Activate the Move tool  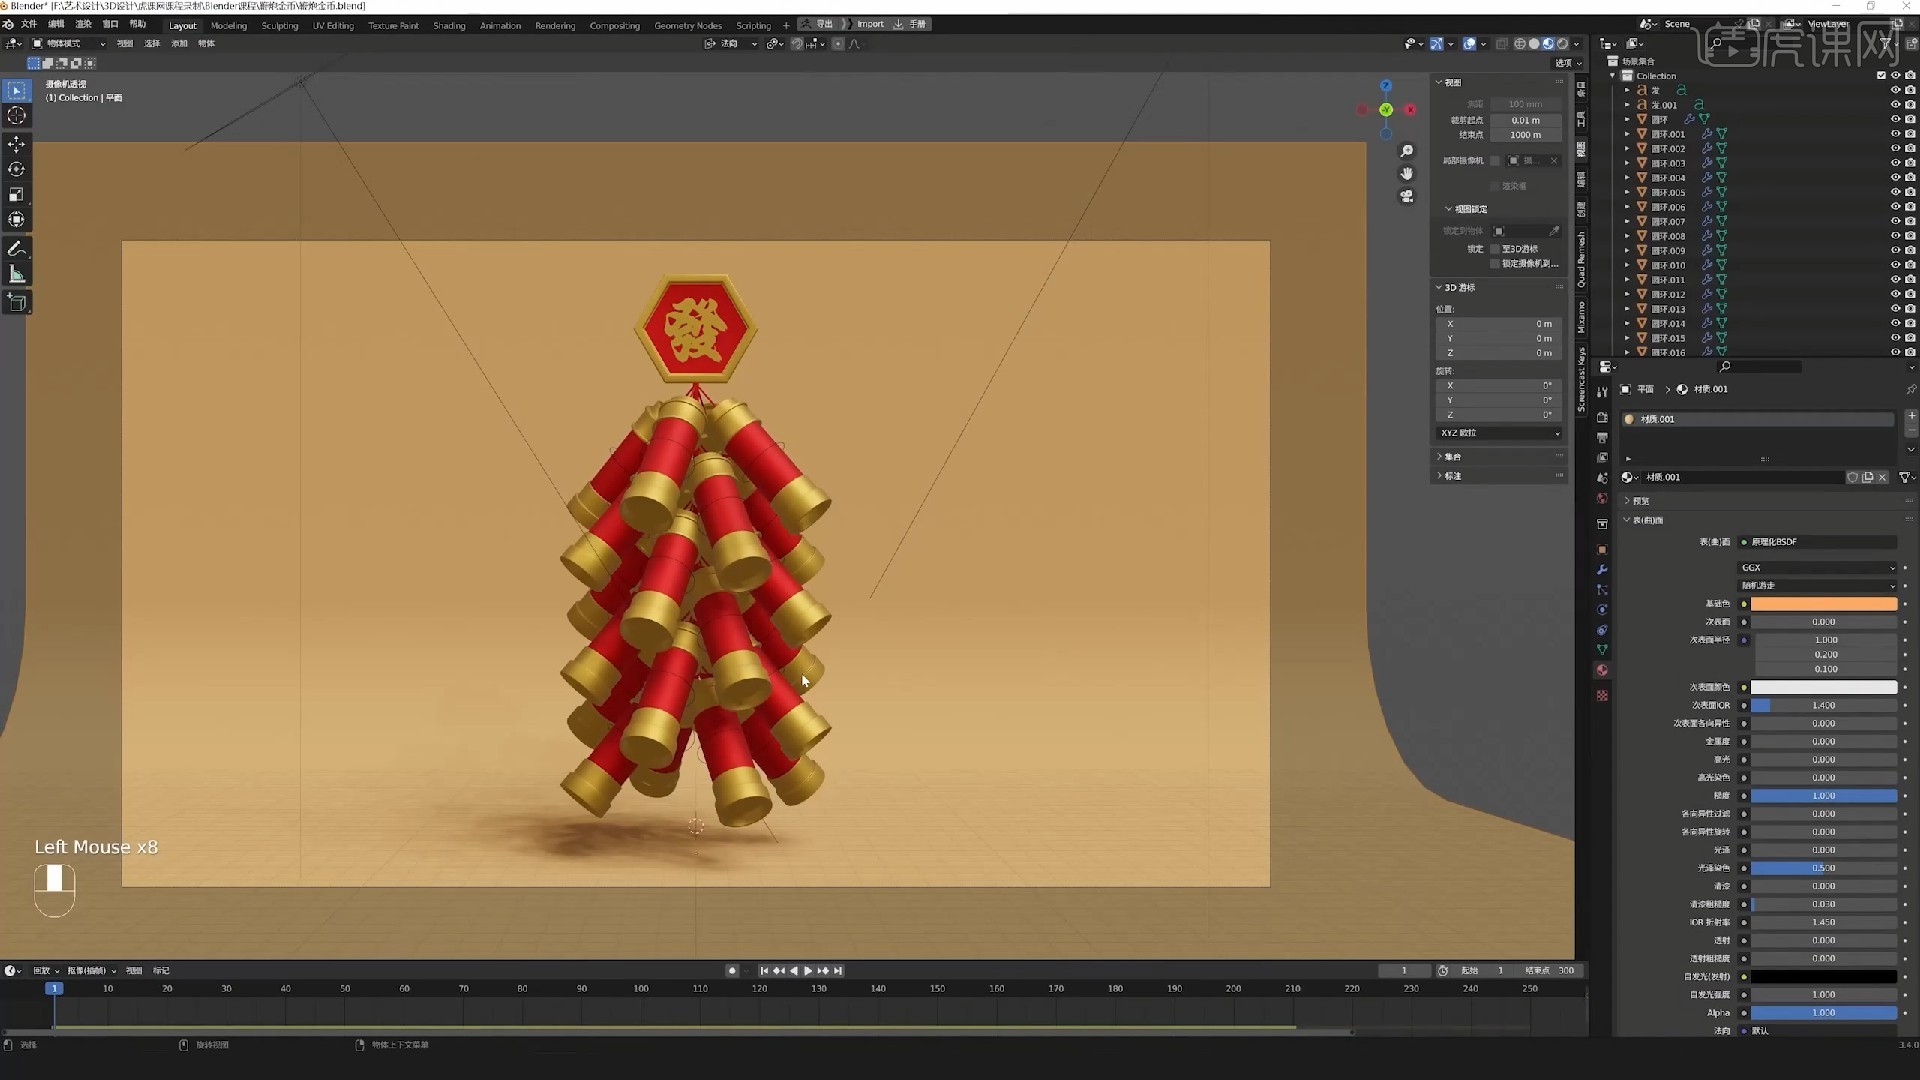(17, 145)
